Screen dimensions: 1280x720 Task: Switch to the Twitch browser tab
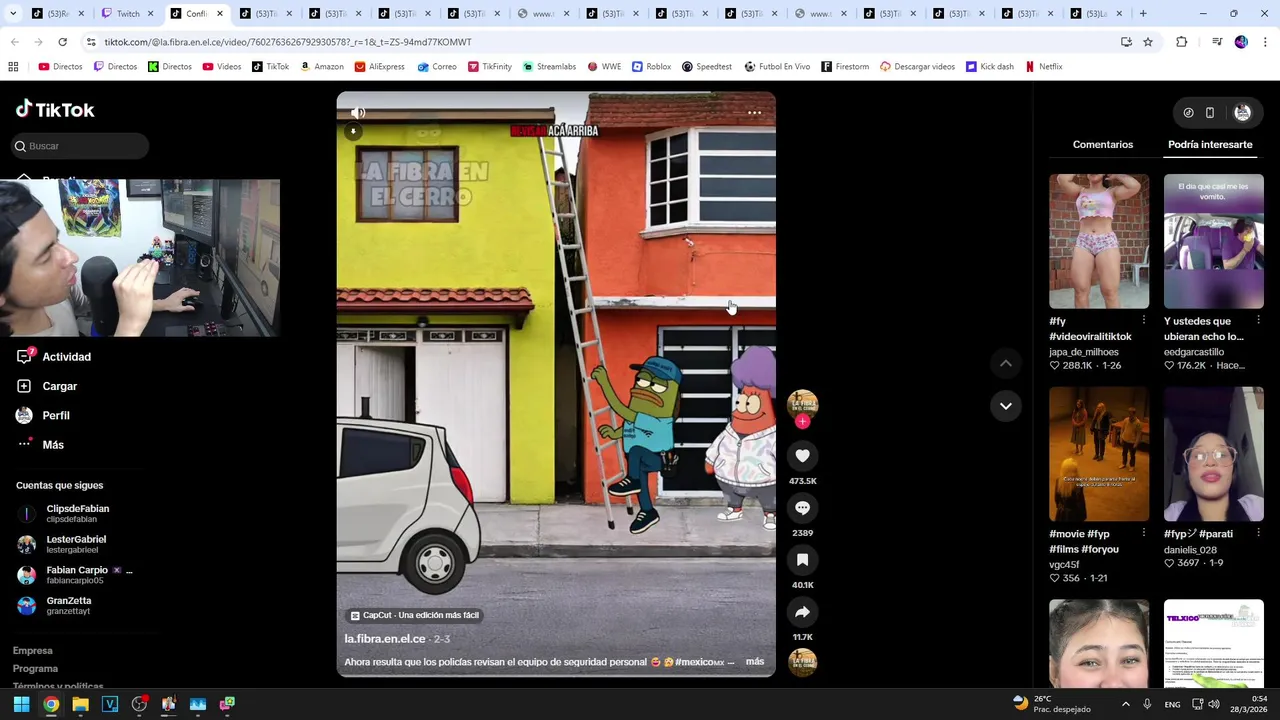pos(128,14)
